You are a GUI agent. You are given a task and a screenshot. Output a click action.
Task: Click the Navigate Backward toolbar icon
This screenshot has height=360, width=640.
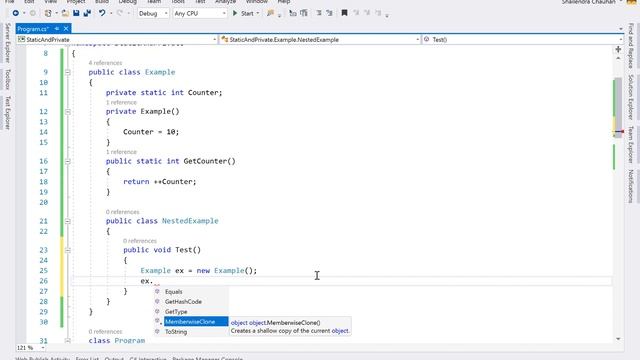[16, 13]
